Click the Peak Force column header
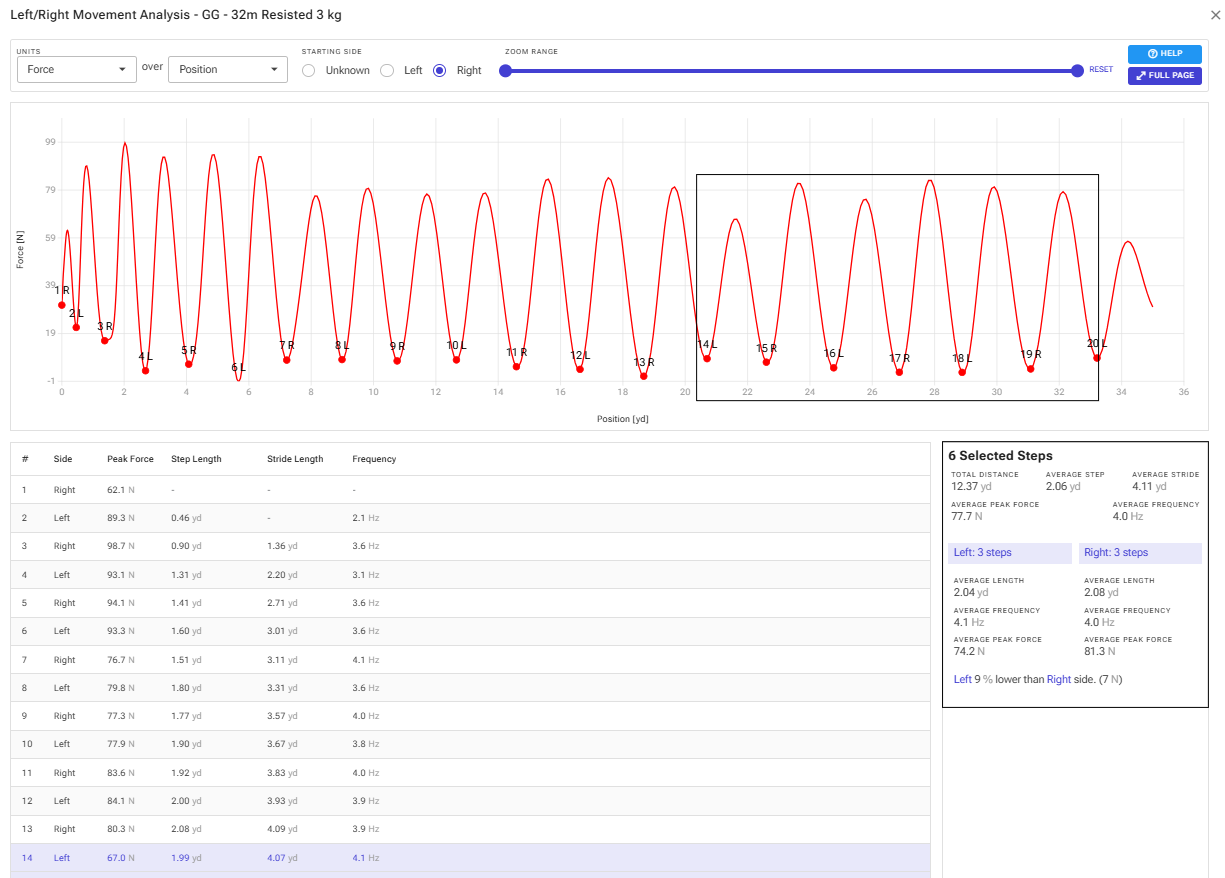The image size is (1225, 878). (x=130, y=459)
